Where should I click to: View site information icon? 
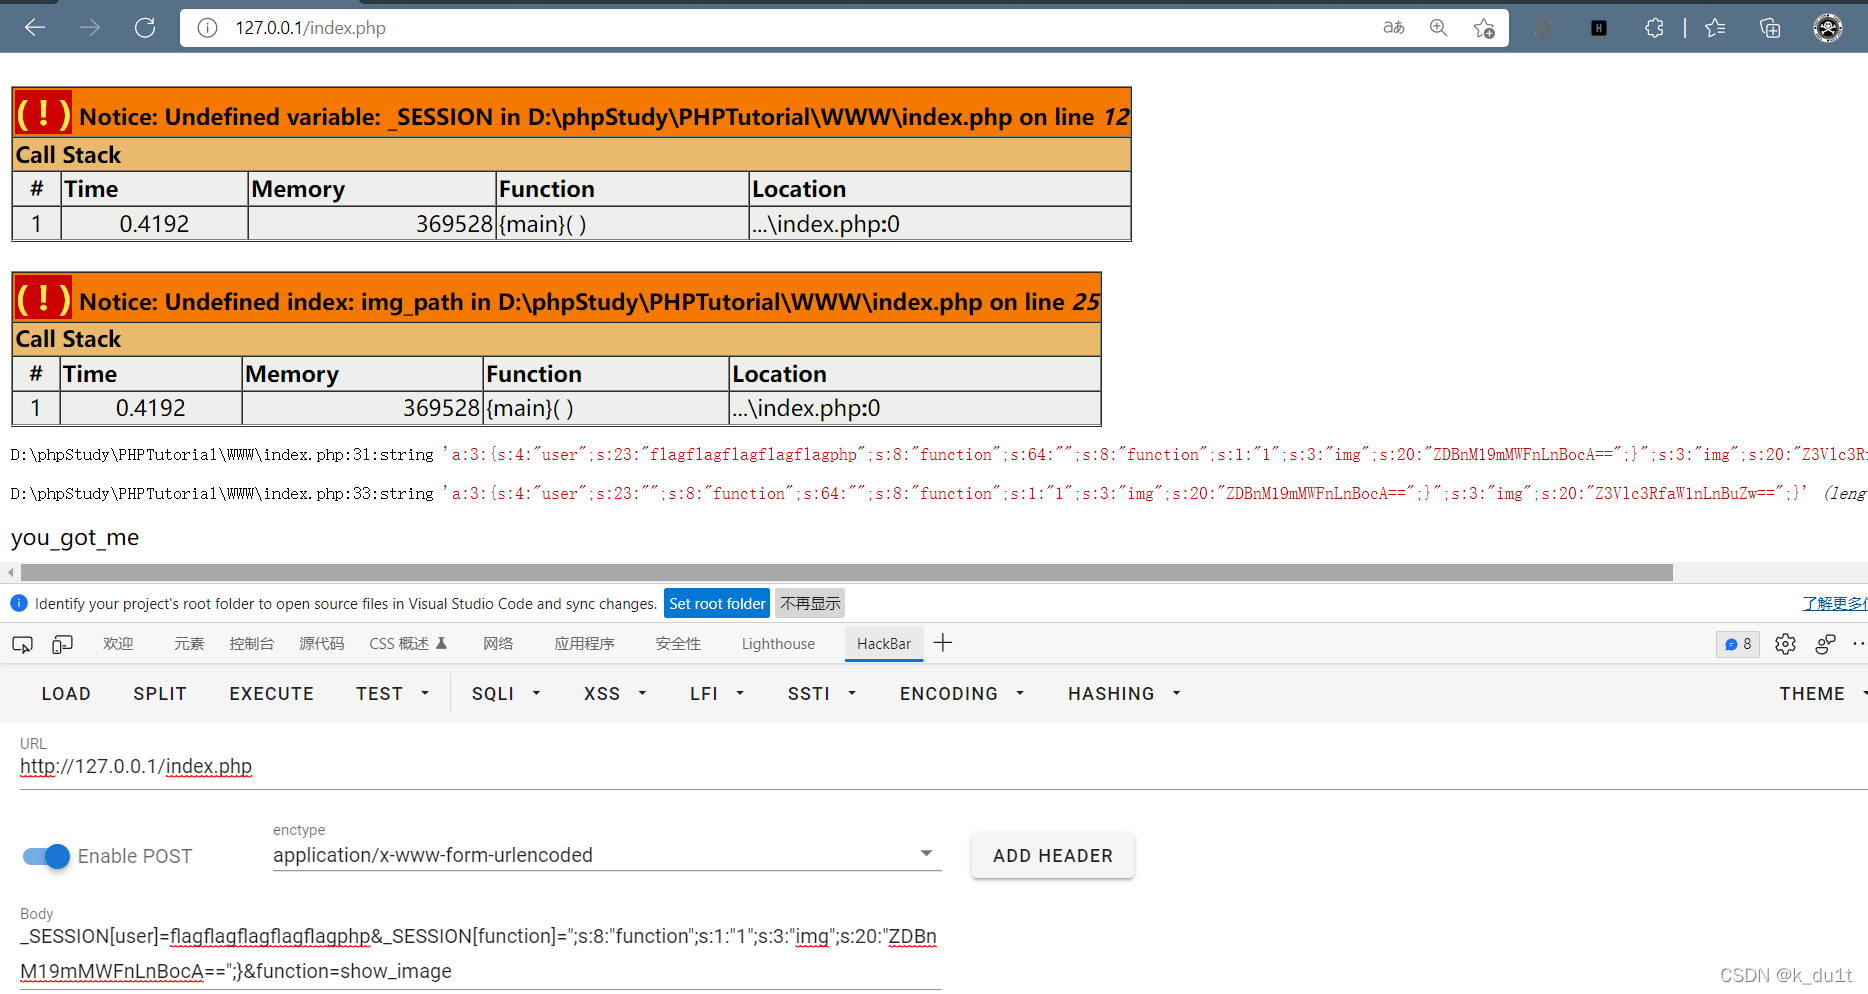[x=207, y=28]
